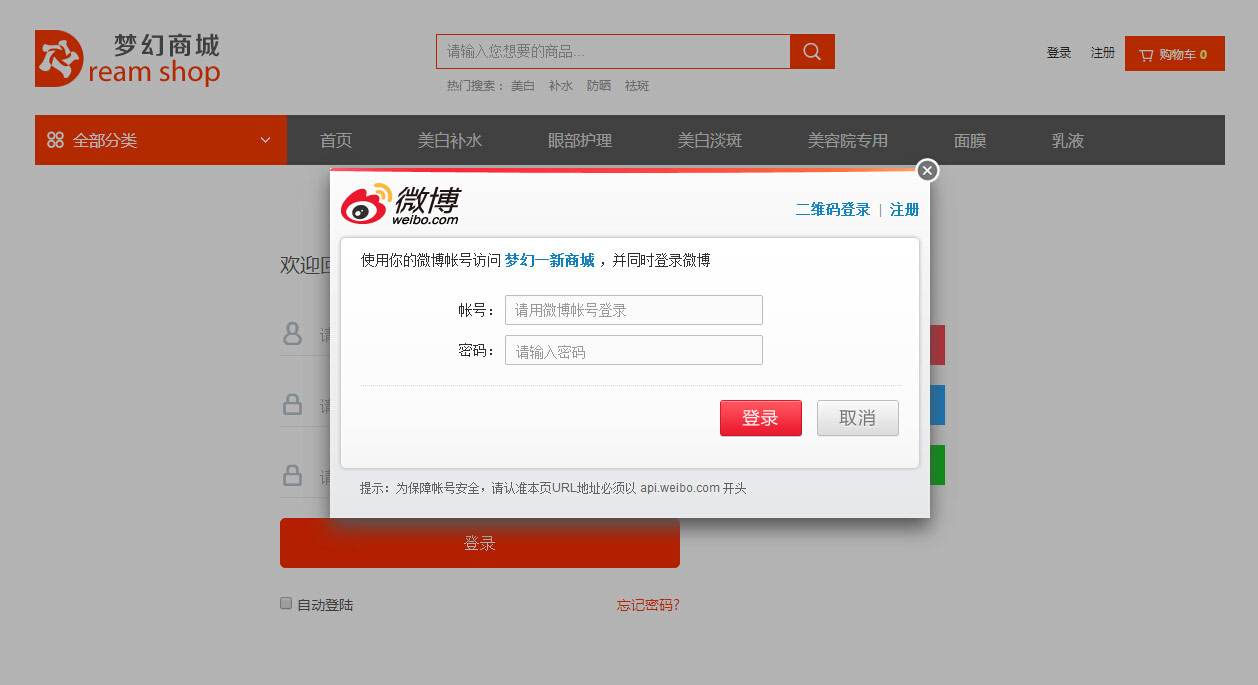This screenshot has width=1258, height=685.
Task: Focus the product search input field
Action: click(613, 52)
